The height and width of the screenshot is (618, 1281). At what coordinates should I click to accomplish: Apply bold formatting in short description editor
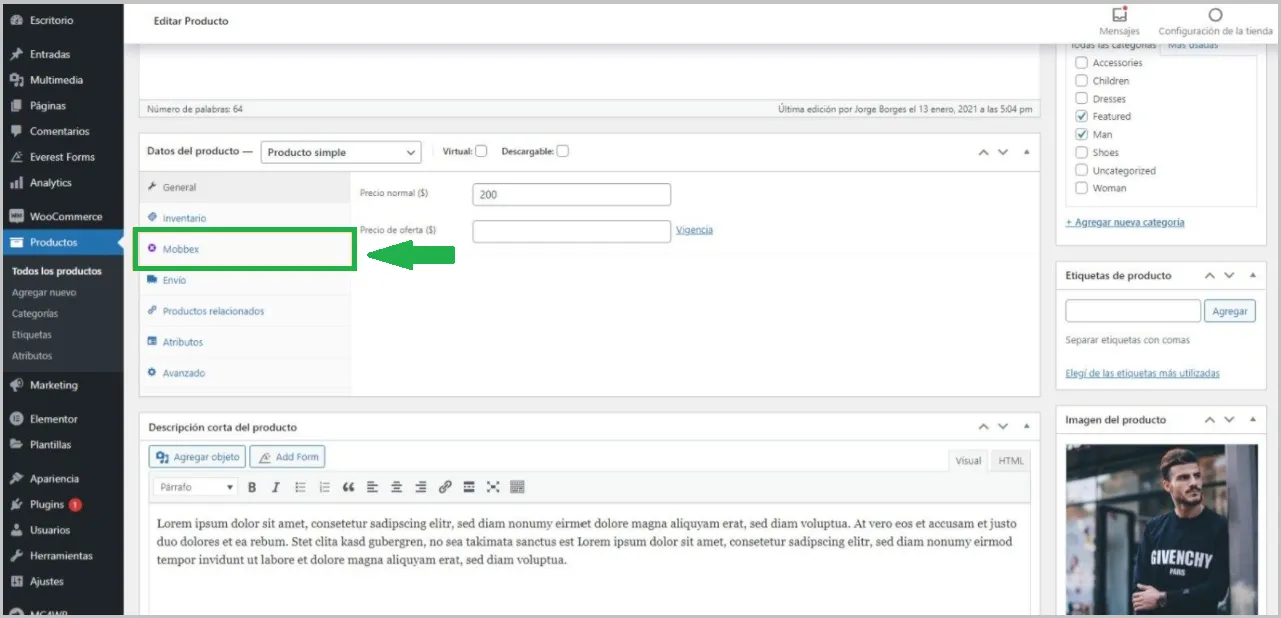pos(252,487)
